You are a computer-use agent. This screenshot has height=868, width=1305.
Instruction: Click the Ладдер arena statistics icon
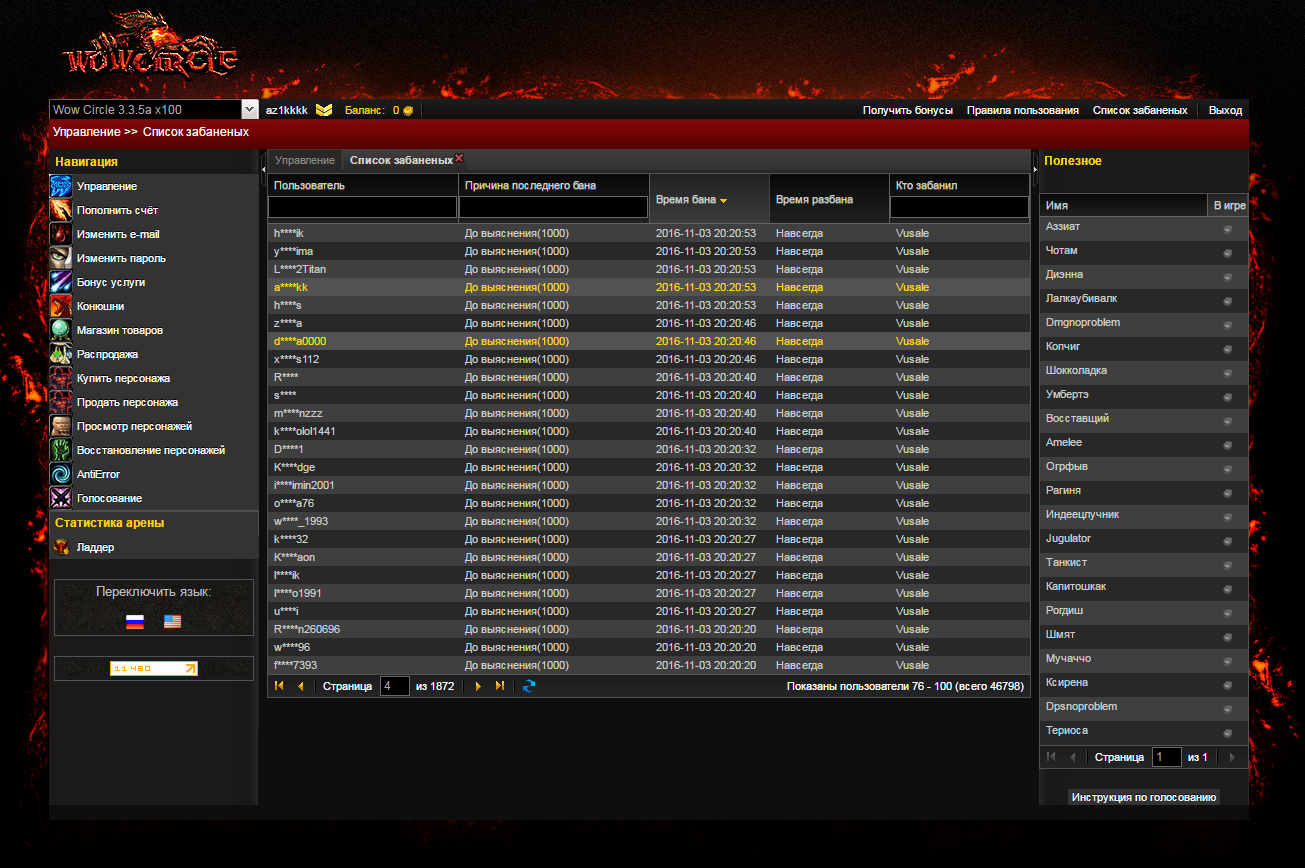click(x=61, y=548)
